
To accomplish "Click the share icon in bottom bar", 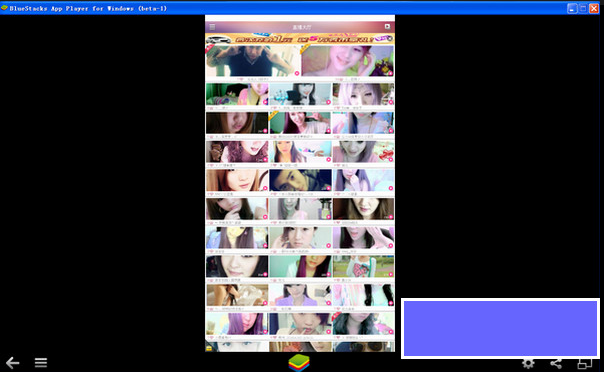I will coord(556,363).
